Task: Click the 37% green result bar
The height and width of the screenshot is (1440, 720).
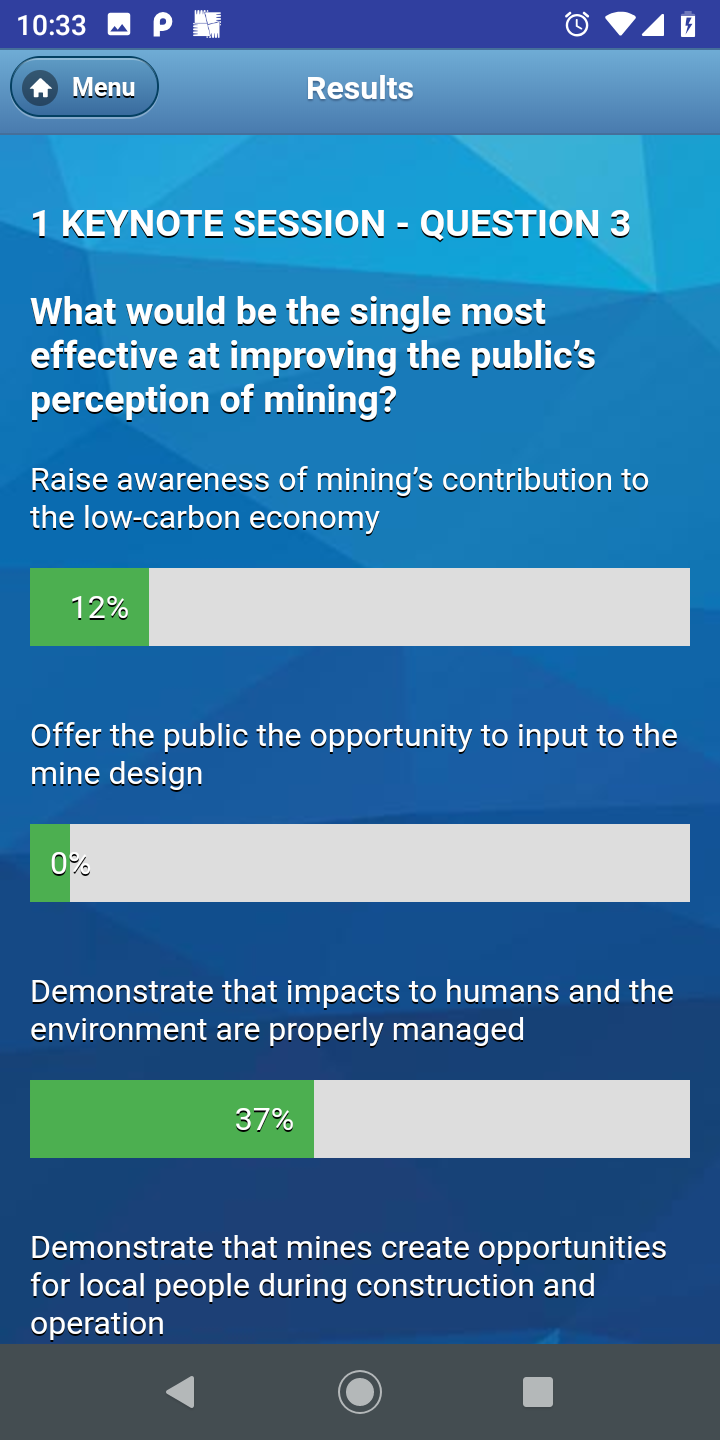Action: click(x=172, y=1119)
